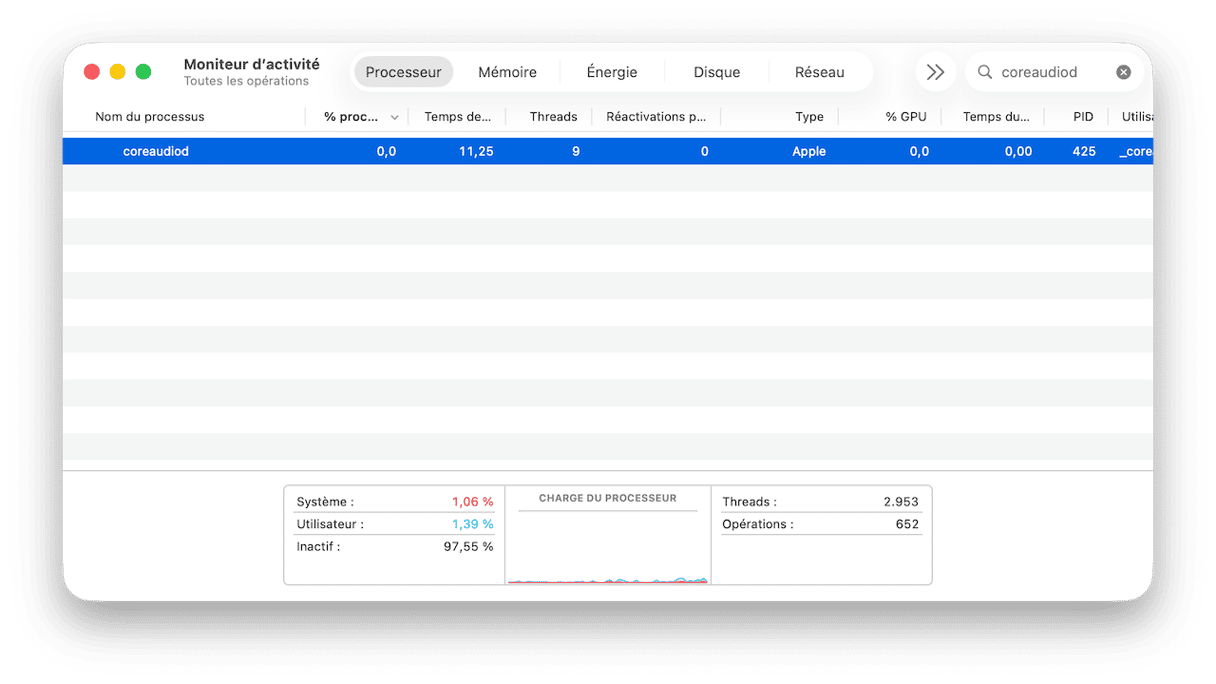Screen dimensions: 1216x684
Task: Sort by Type column header
Action: (808, 117)
